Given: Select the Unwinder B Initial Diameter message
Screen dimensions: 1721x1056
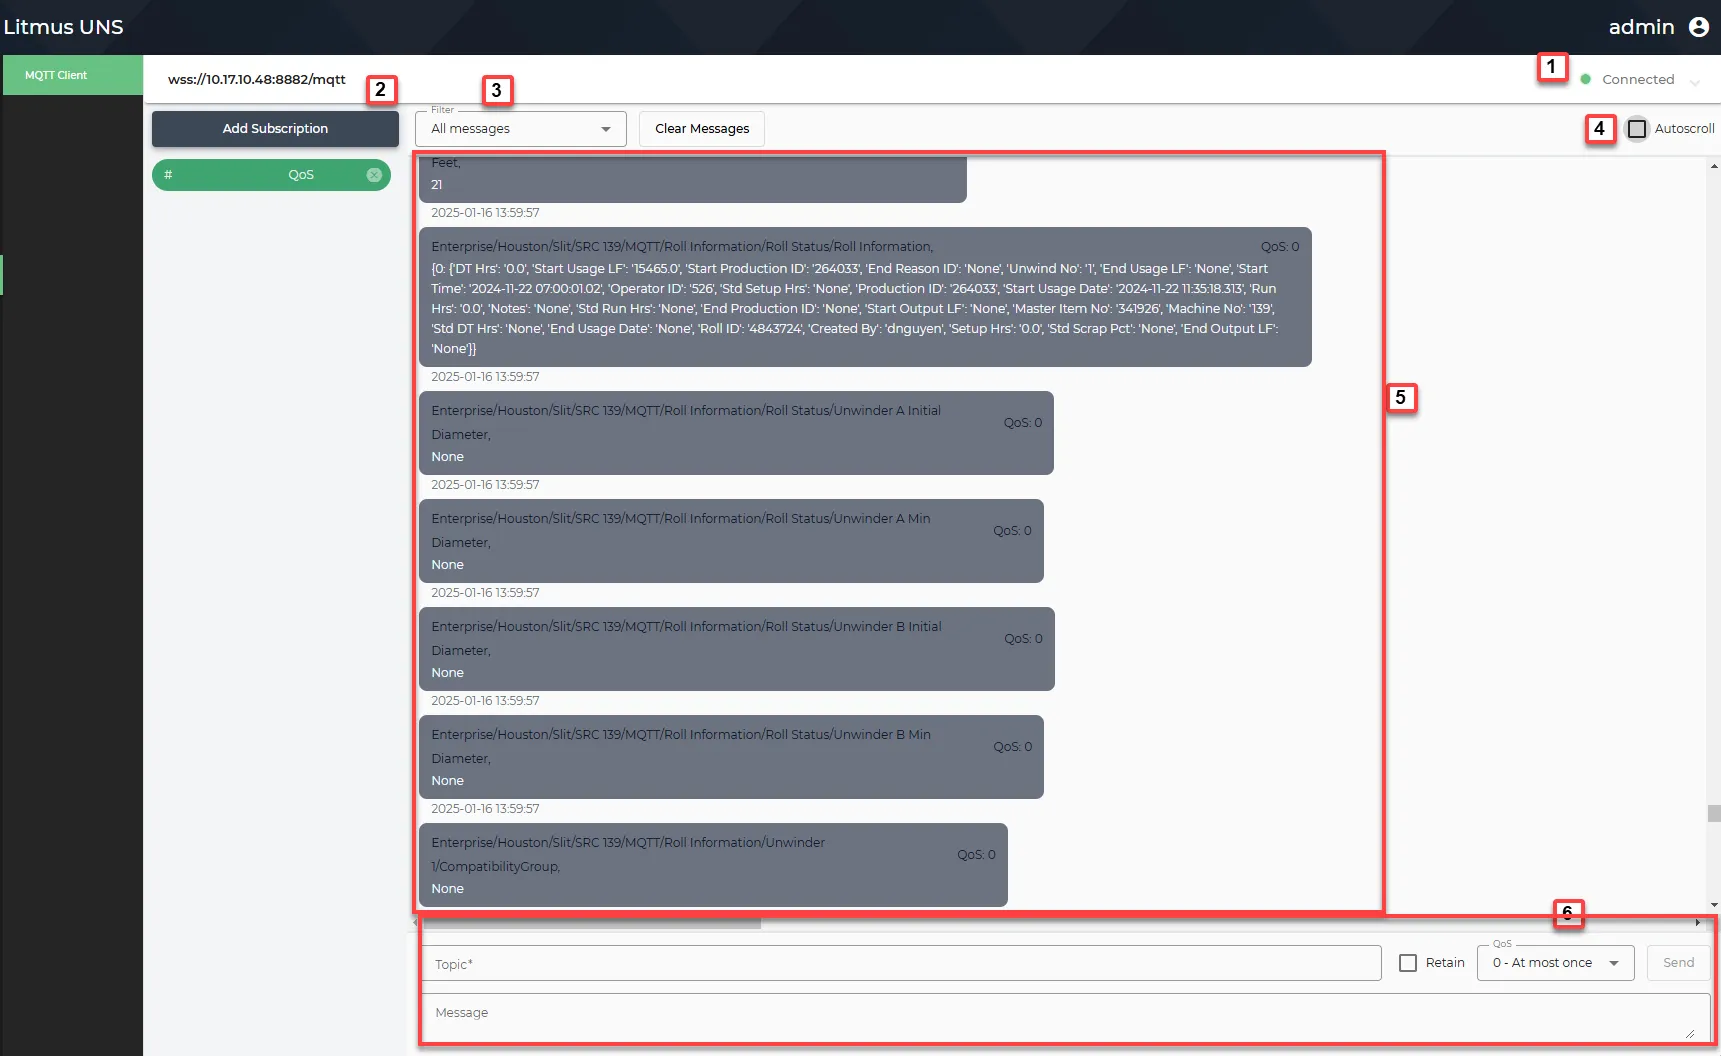Looking at the screenshot, I should tap(737, 649).
